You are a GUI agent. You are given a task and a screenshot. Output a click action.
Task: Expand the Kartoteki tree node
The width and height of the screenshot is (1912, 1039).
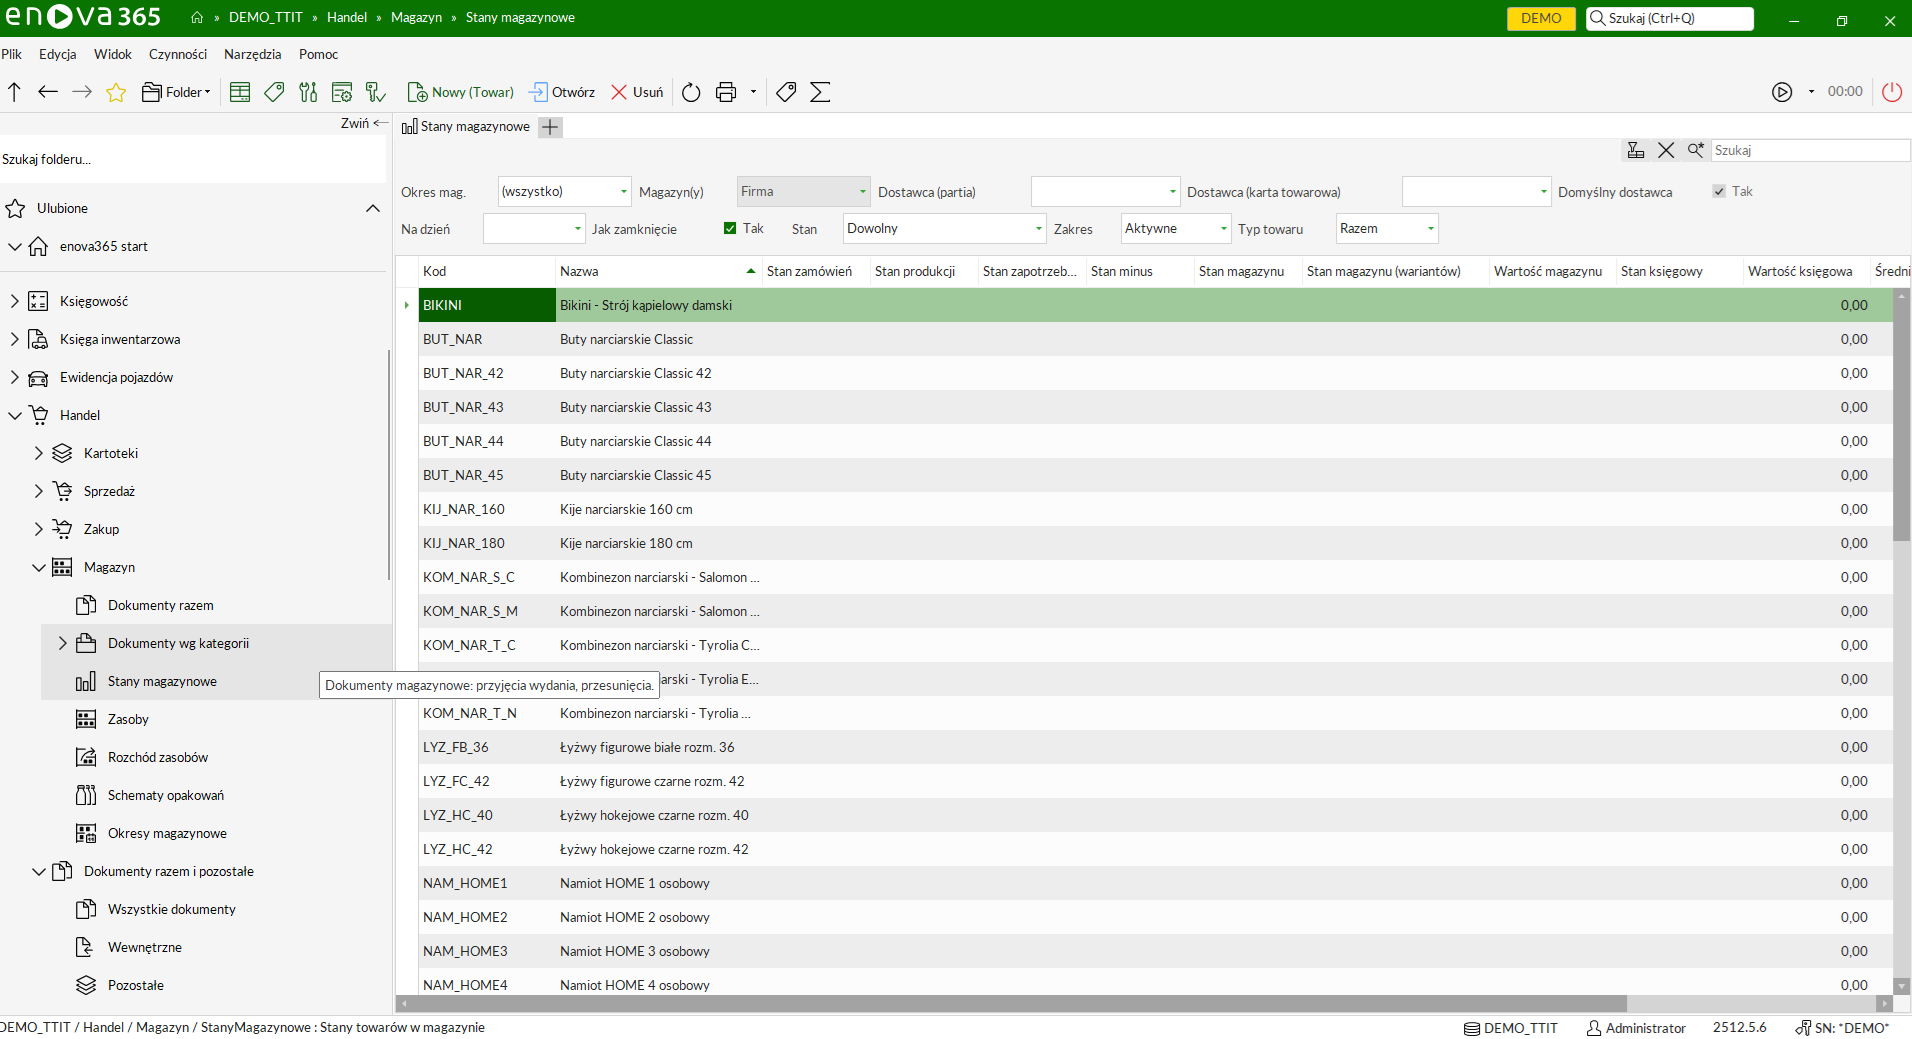pos(38,453)
